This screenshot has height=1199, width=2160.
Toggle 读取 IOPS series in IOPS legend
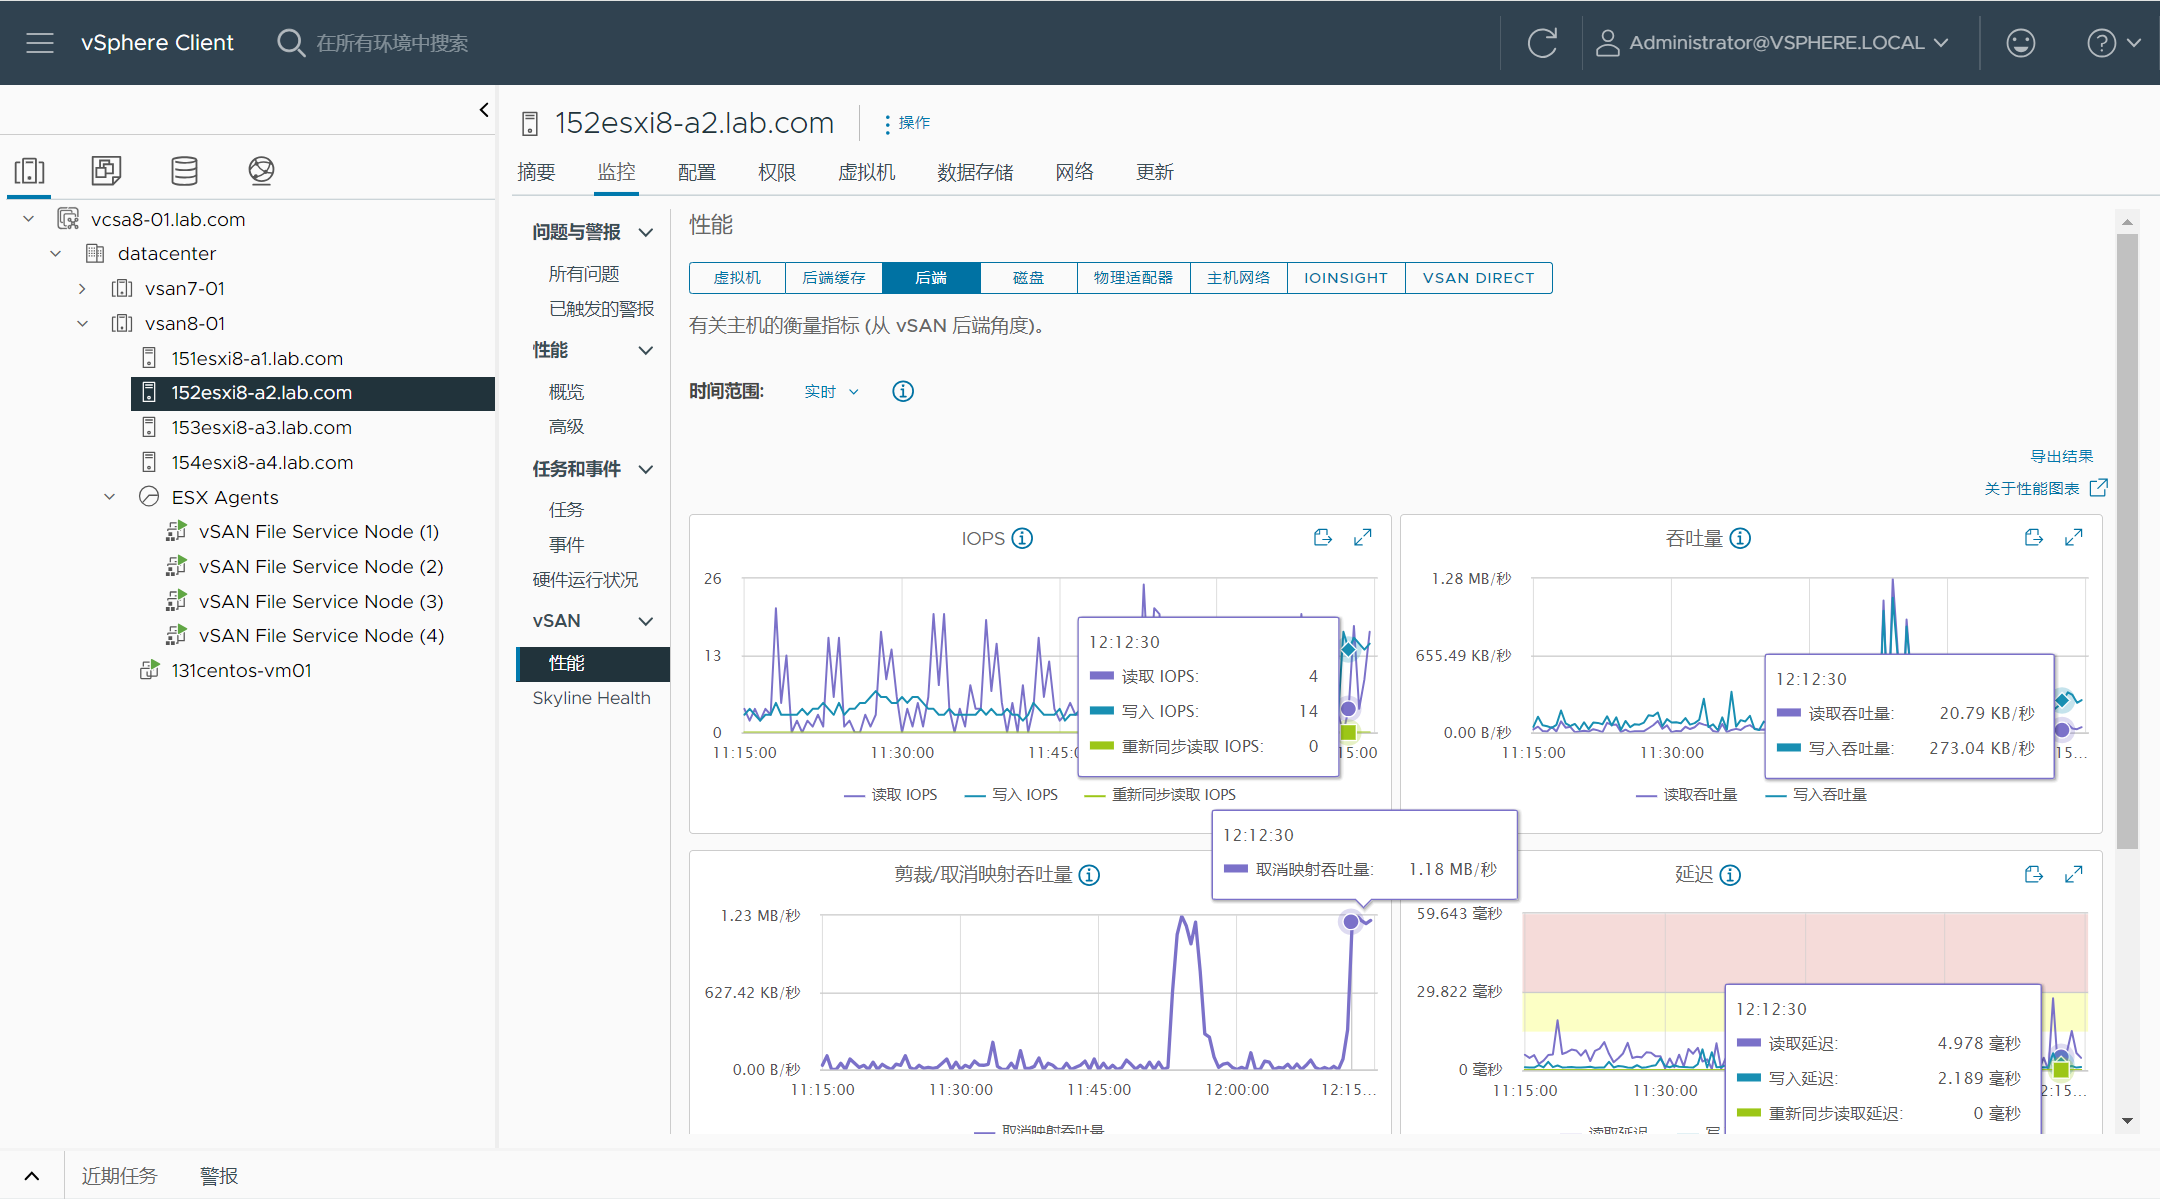890,795
